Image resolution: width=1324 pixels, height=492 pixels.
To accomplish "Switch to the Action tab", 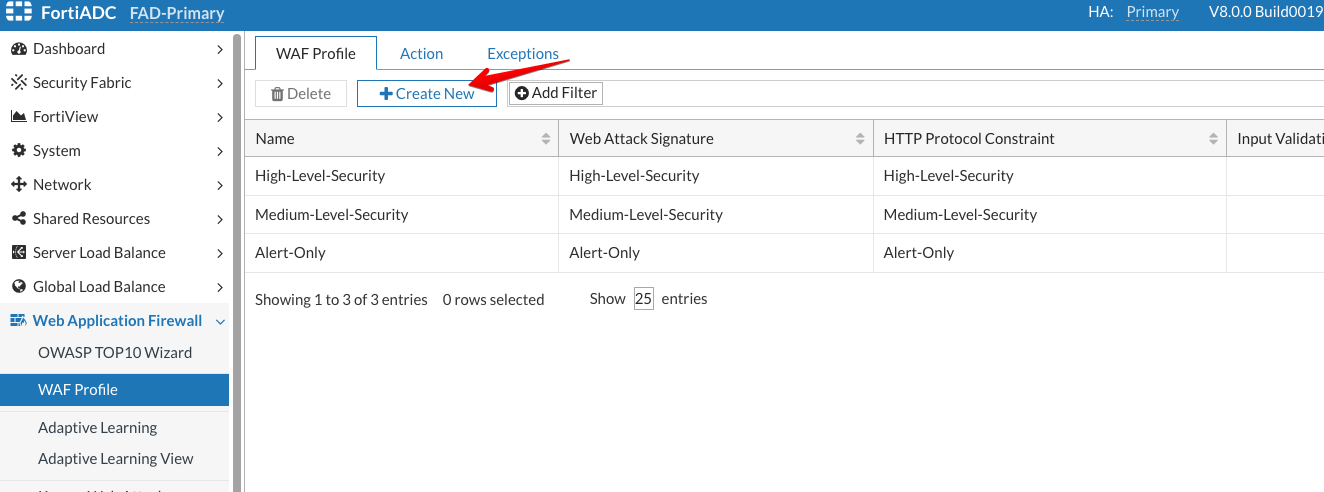I will click(x=421, y=54).
